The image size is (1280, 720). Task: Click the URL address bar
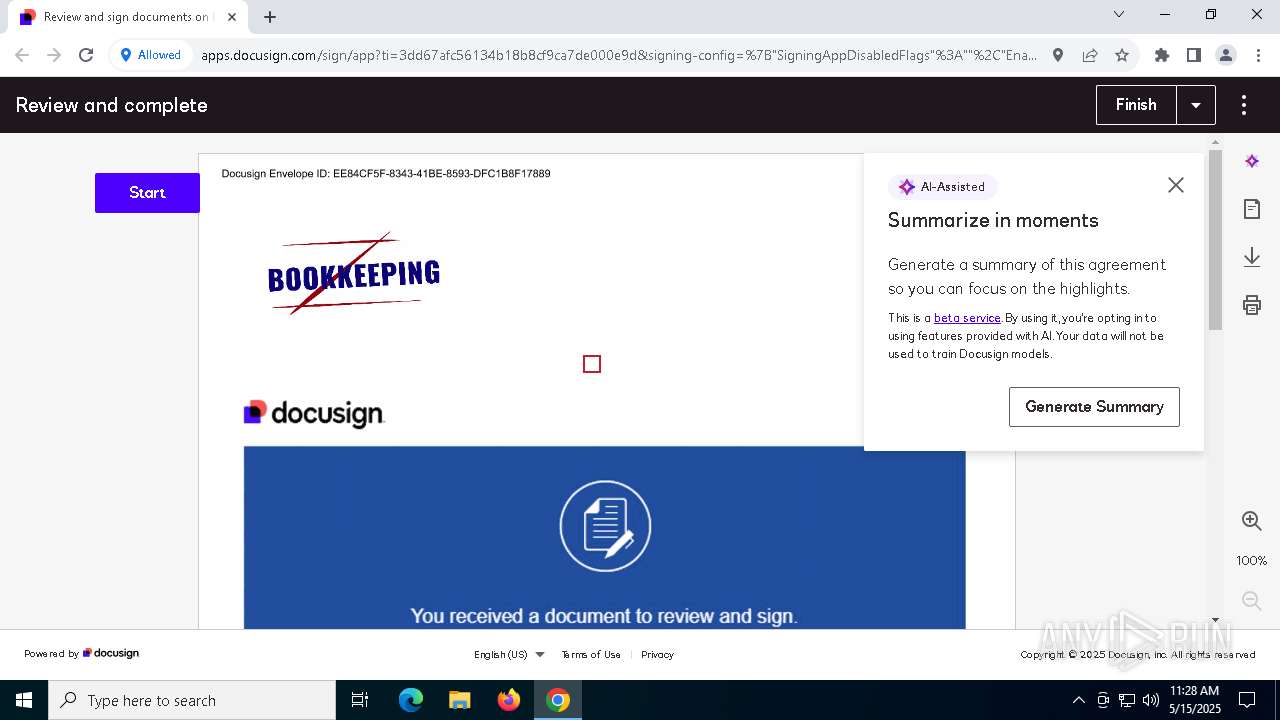[619, 55]
